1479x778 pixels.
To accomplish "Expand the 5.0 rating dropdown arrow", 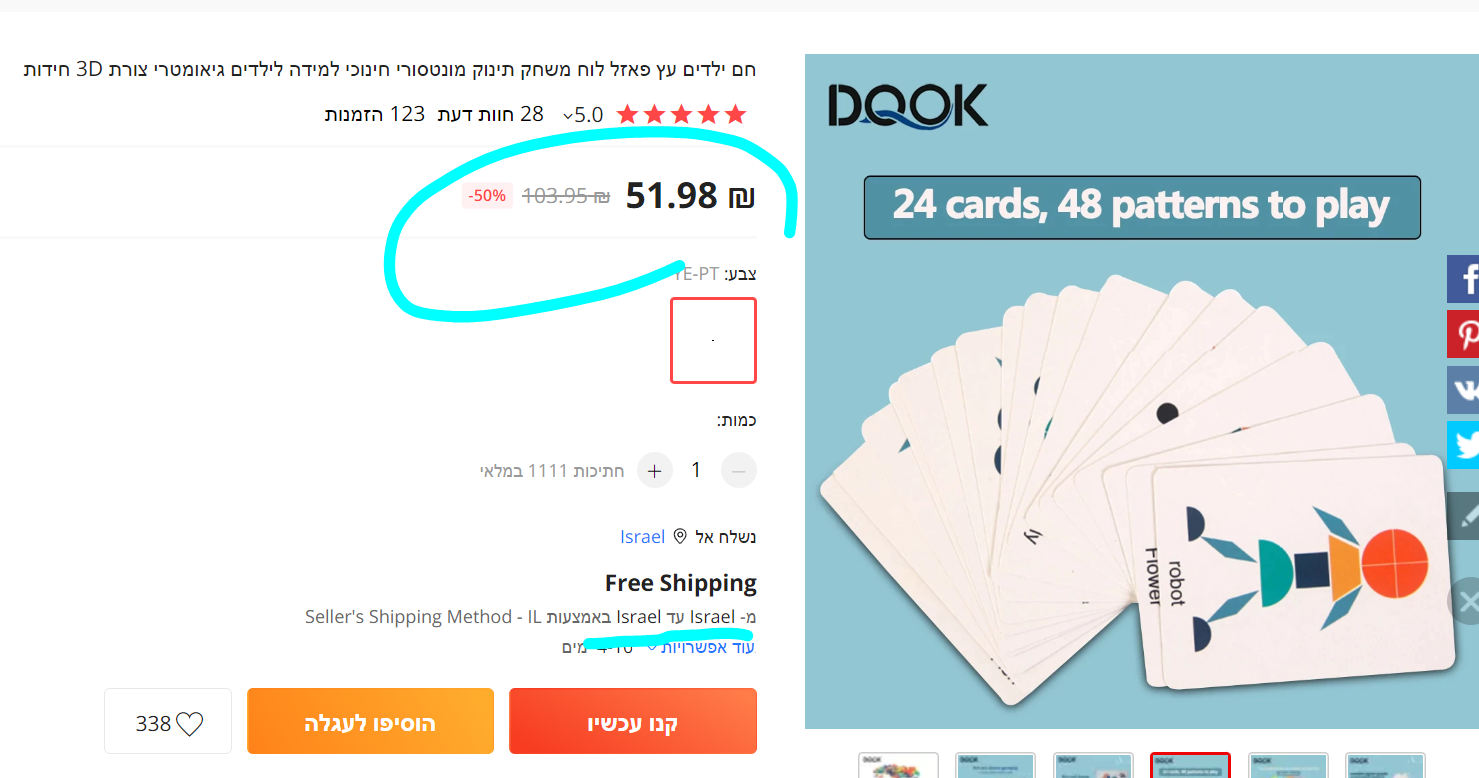I will [568, 116].
